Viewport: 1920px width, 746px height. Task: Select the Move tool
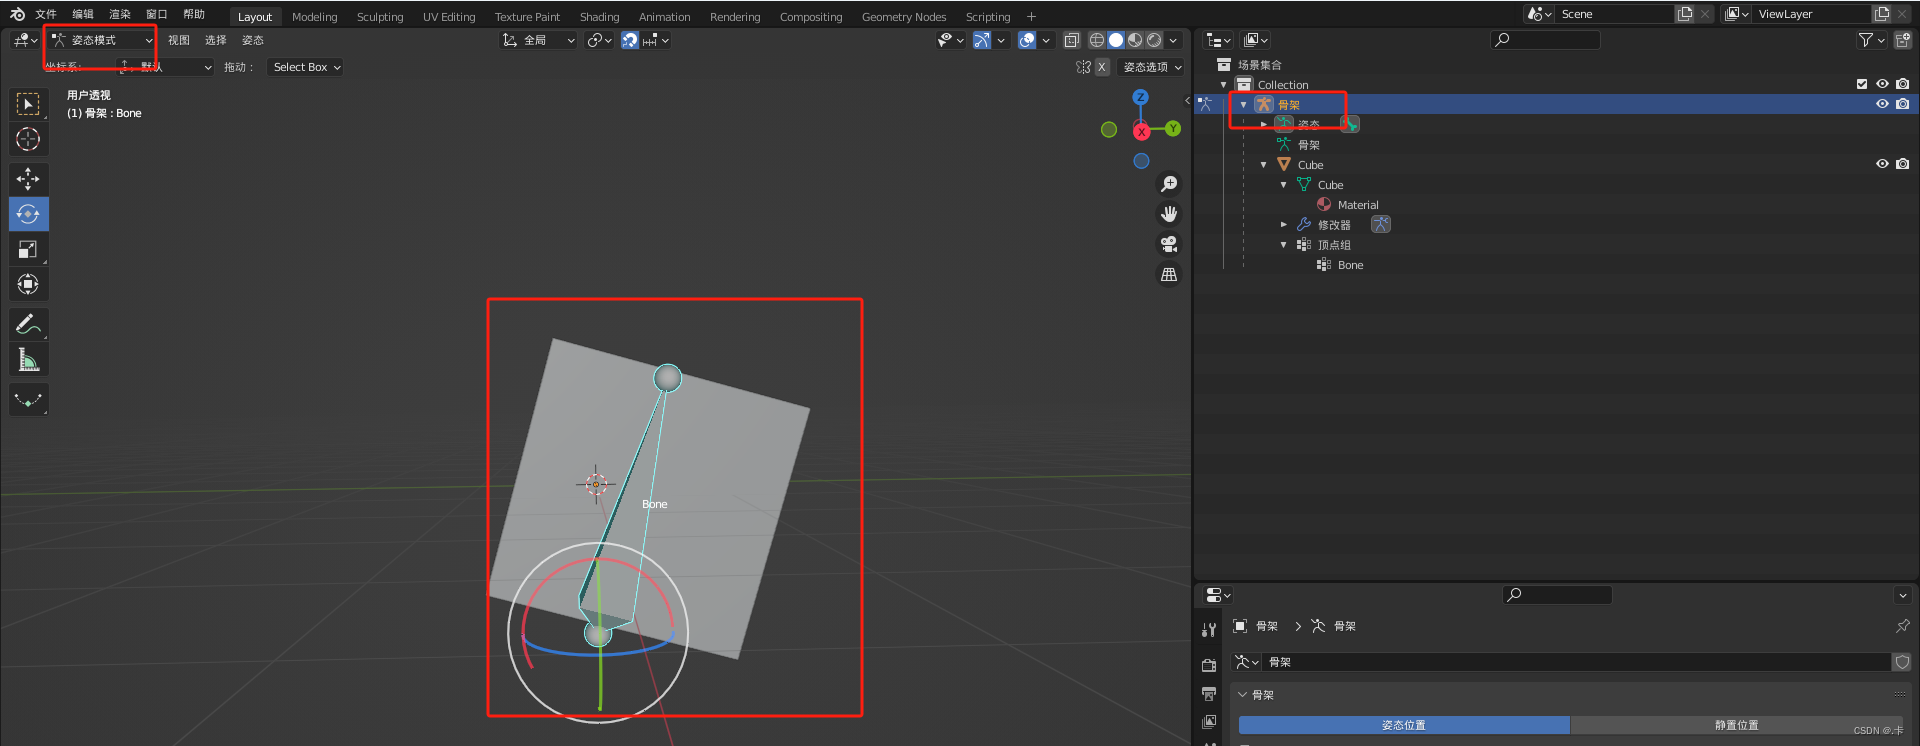(28, 179)
